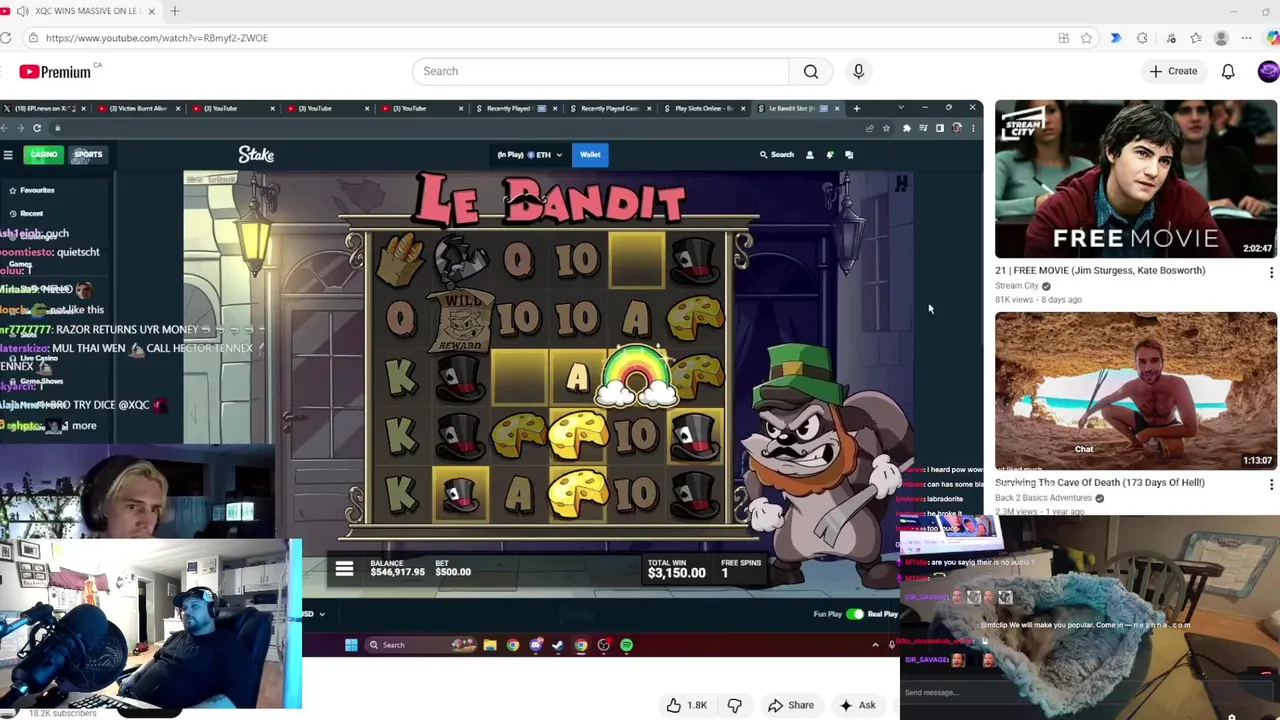Open Recent in Stake sidebar

point(26,213)
